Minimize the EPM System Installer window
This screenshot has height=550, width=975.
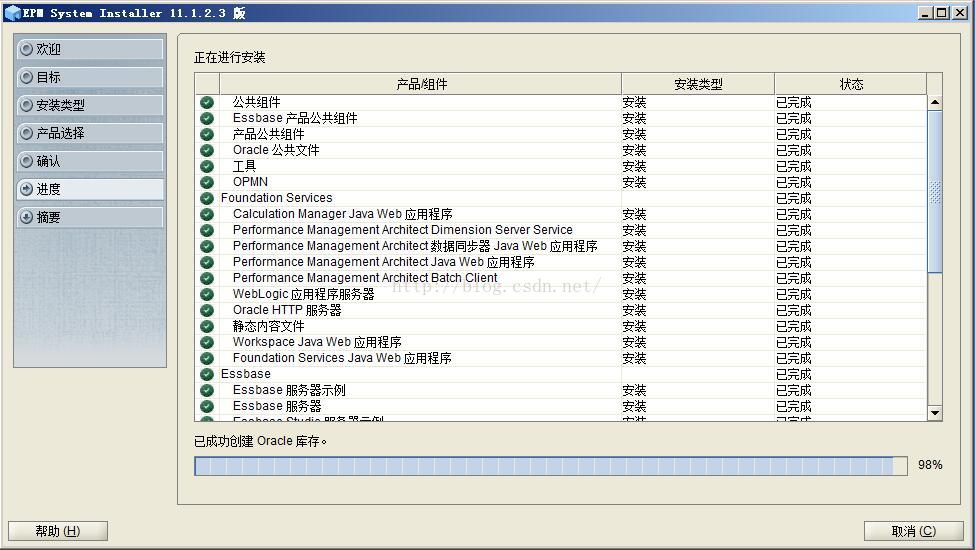[x=926, y=12]
